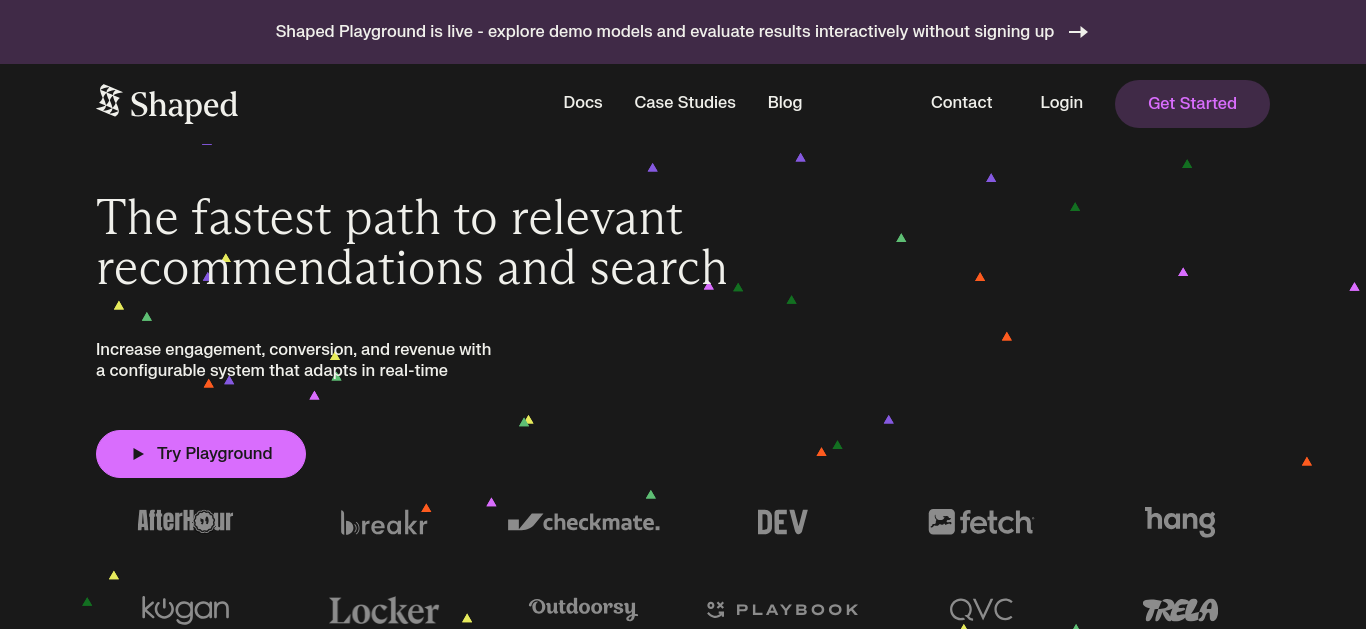
Task: Open the Playbook customer logo
Action: [782, 609]
